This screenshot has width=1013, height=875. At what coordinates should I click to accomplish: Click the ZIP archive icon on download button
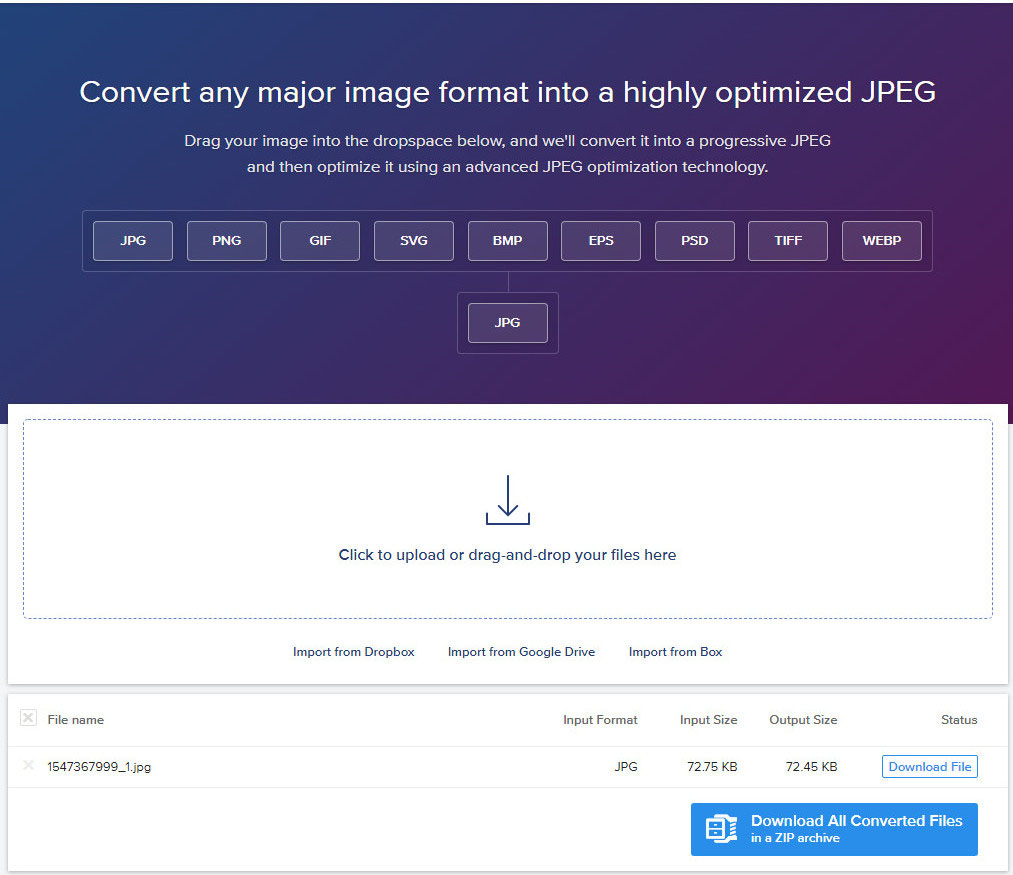pos(721,828)
